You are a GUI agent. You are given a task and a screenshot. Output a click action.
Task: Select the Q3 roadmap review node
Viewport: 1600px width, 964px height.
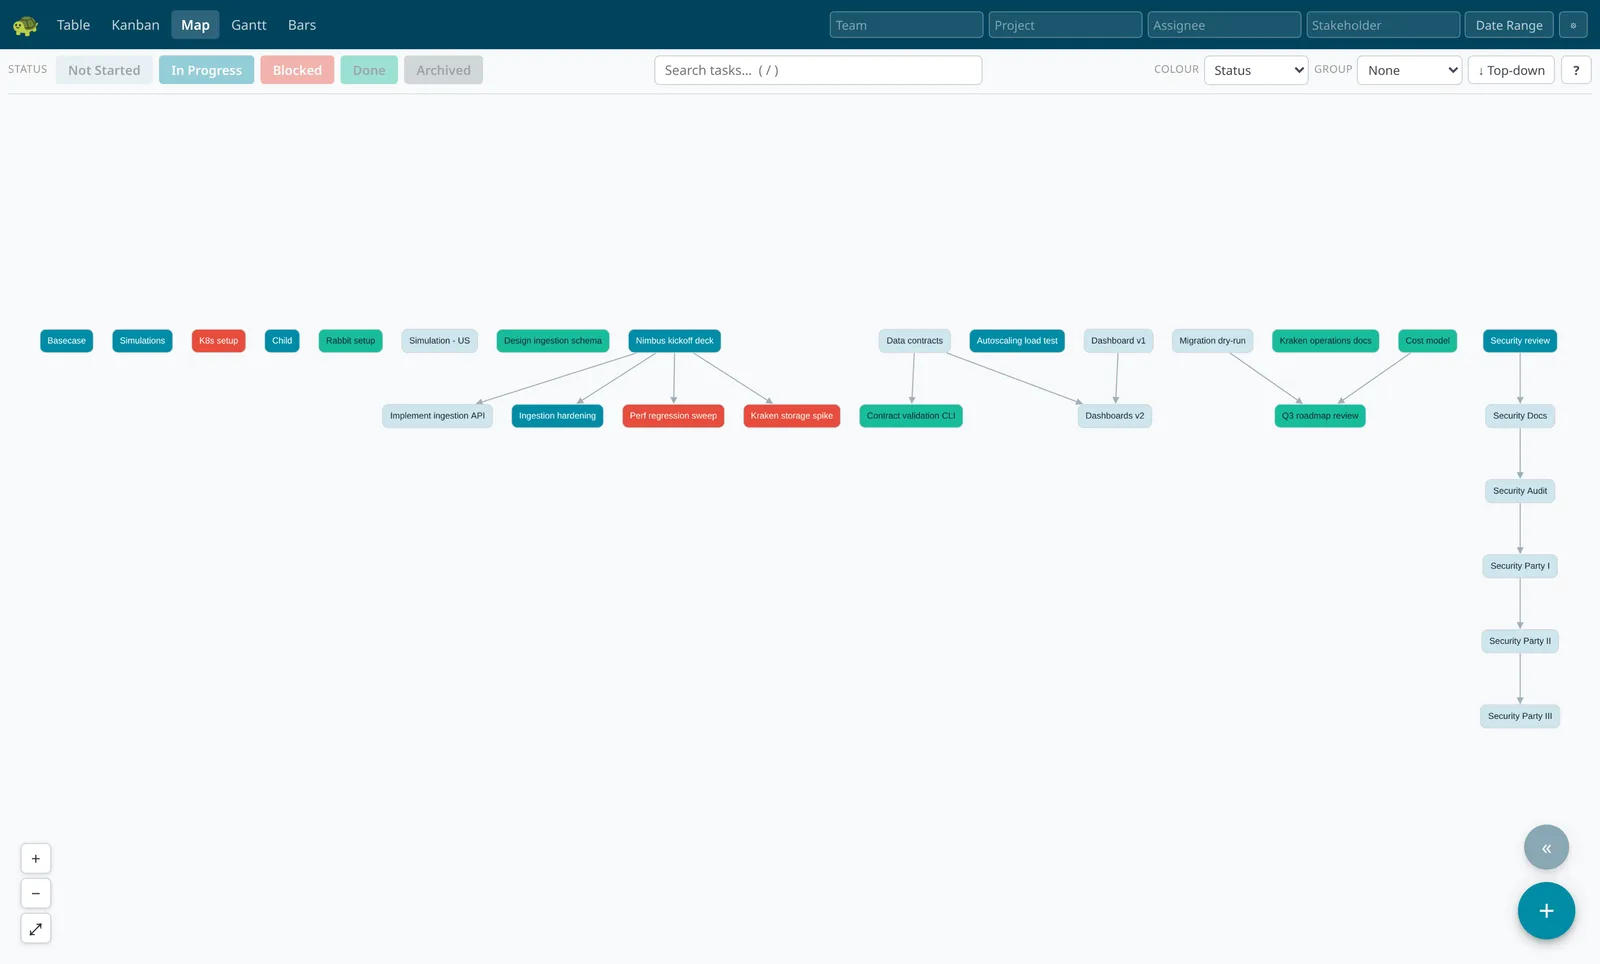coord(1320,416)
